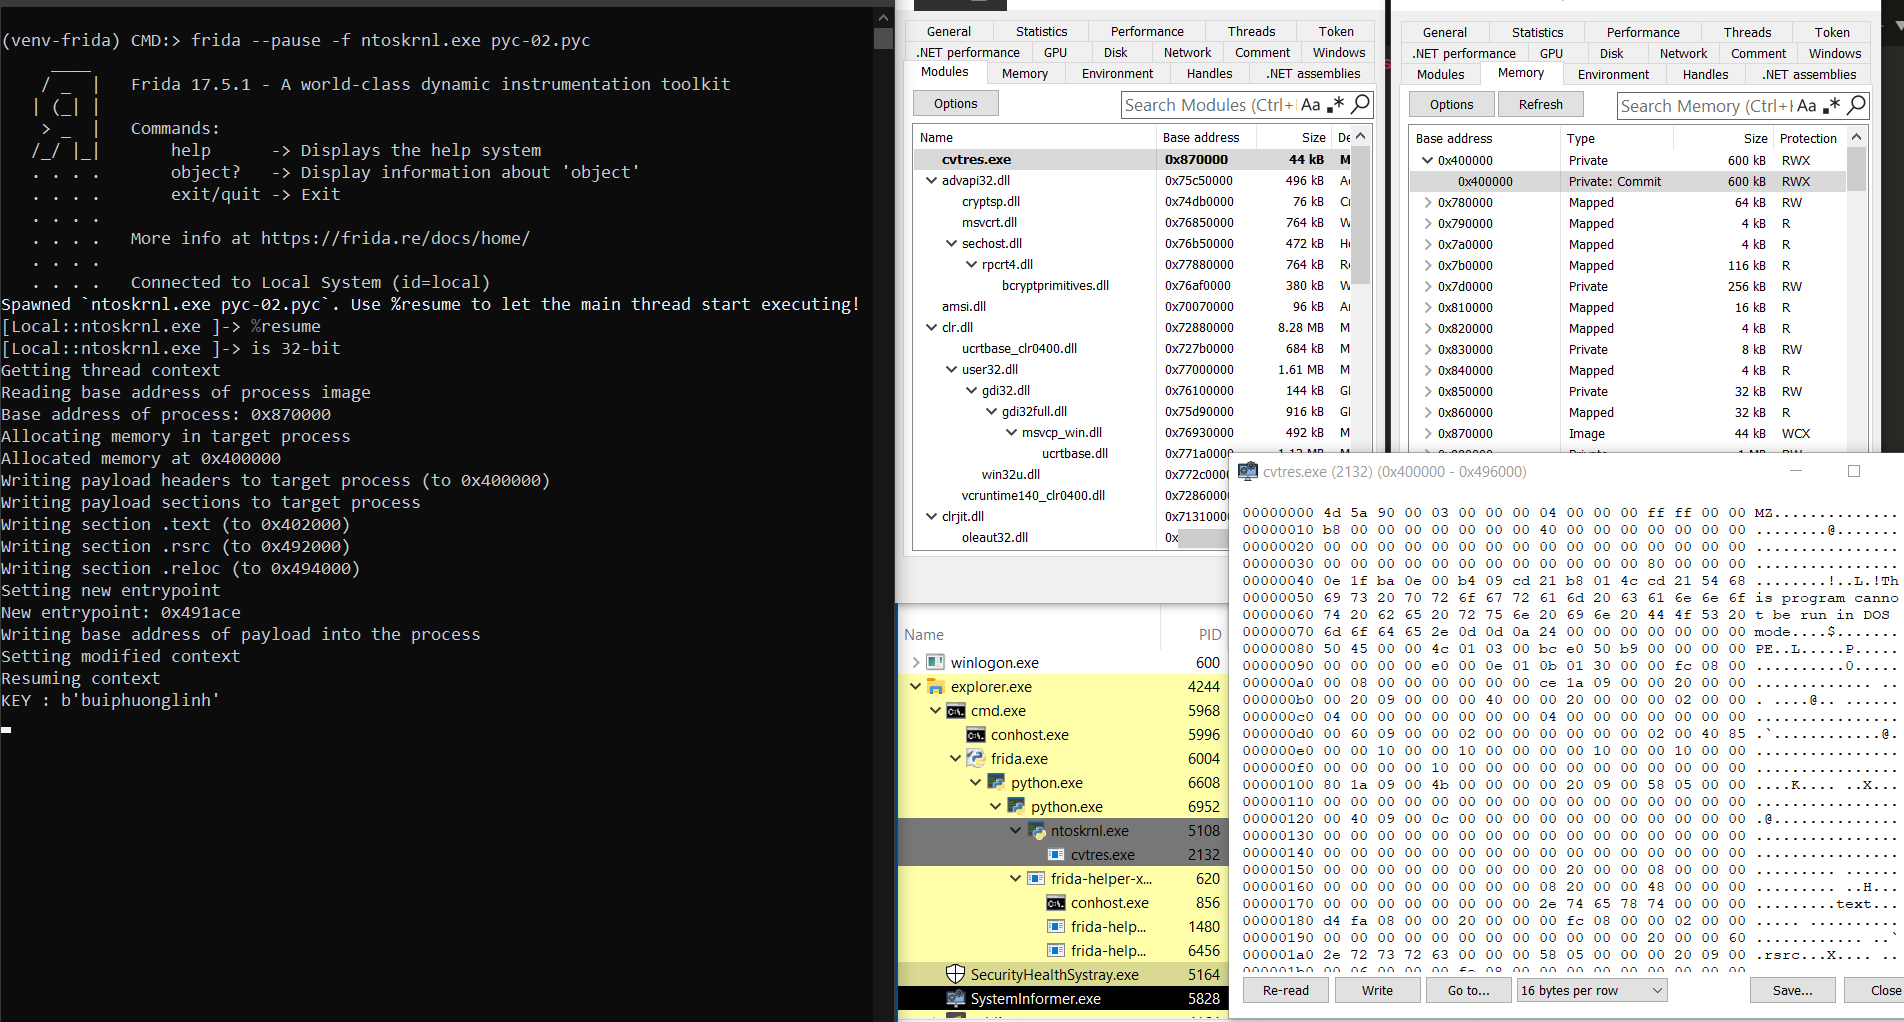Collapse the advapi32.dll module node
Image resolution: width=1904 pixels, height=1022 pixels.
[931, 180]
